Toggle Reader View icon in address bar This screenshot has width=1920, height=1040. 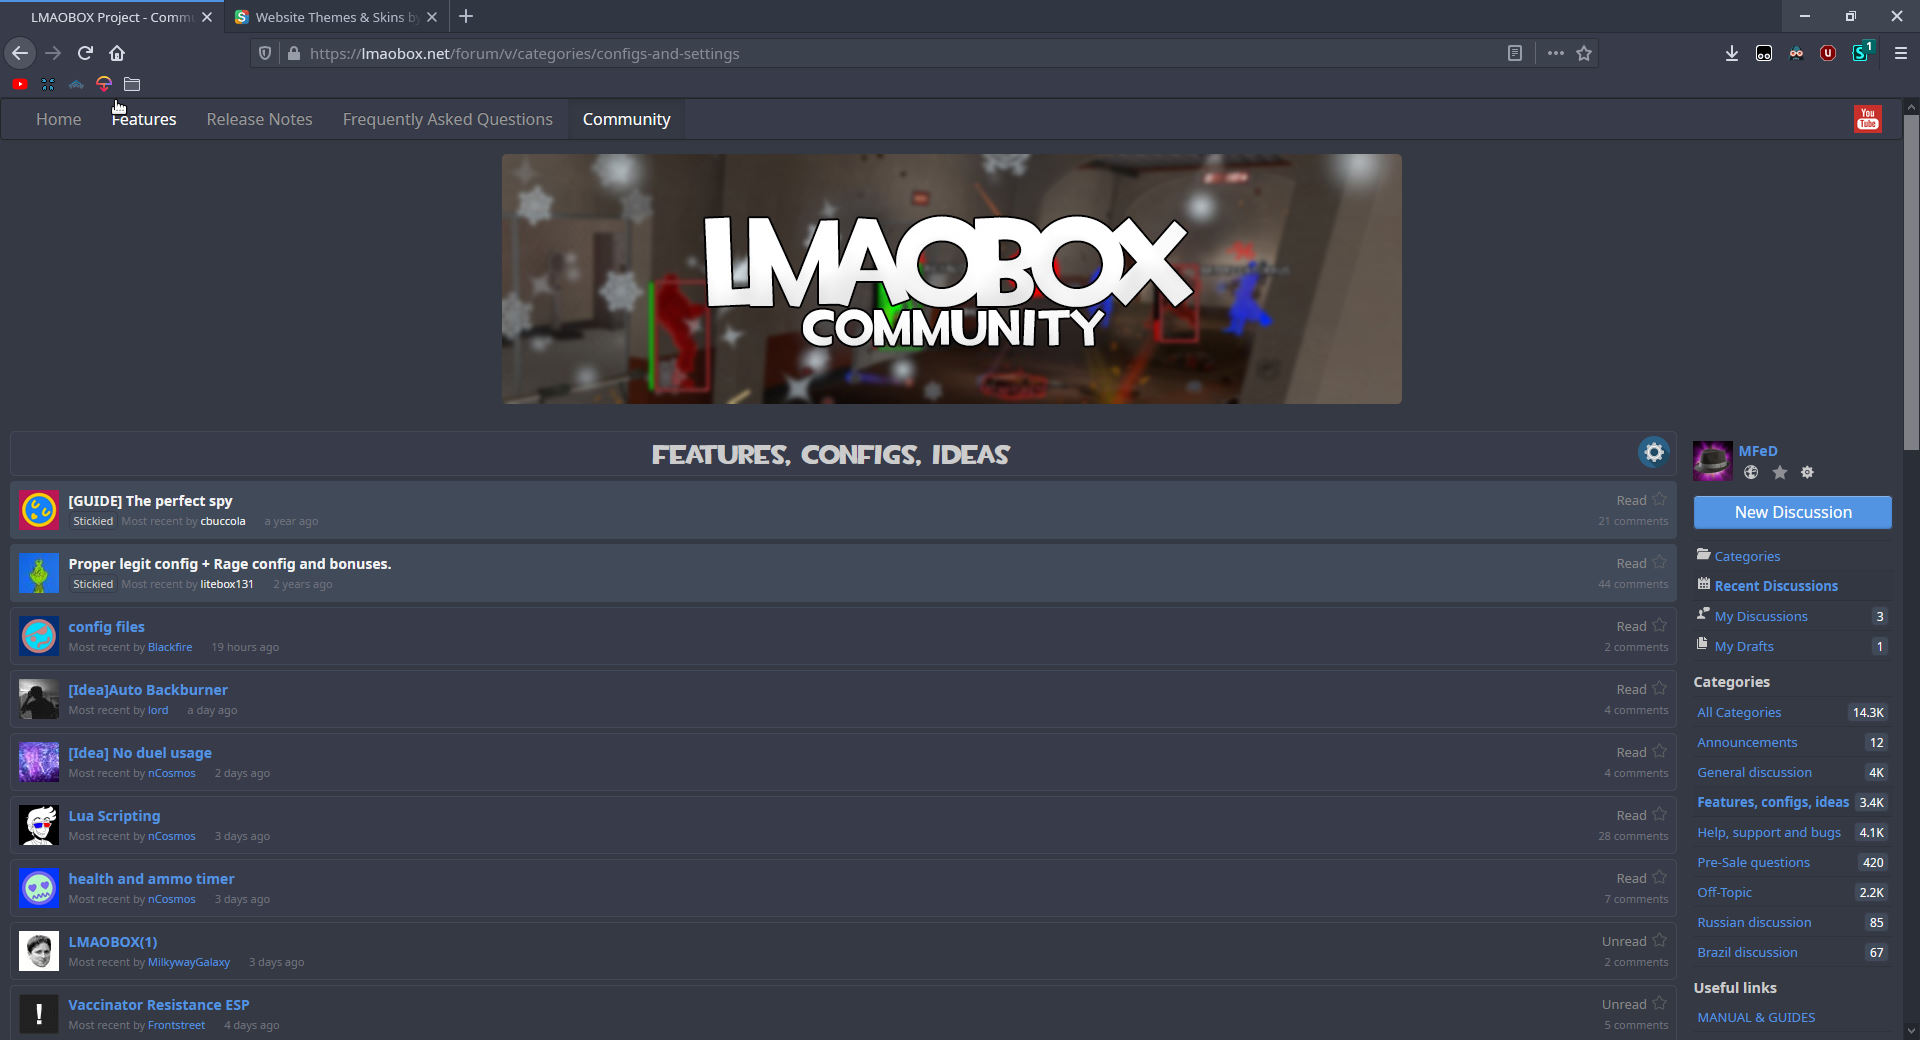click(x=1515, y=53)
